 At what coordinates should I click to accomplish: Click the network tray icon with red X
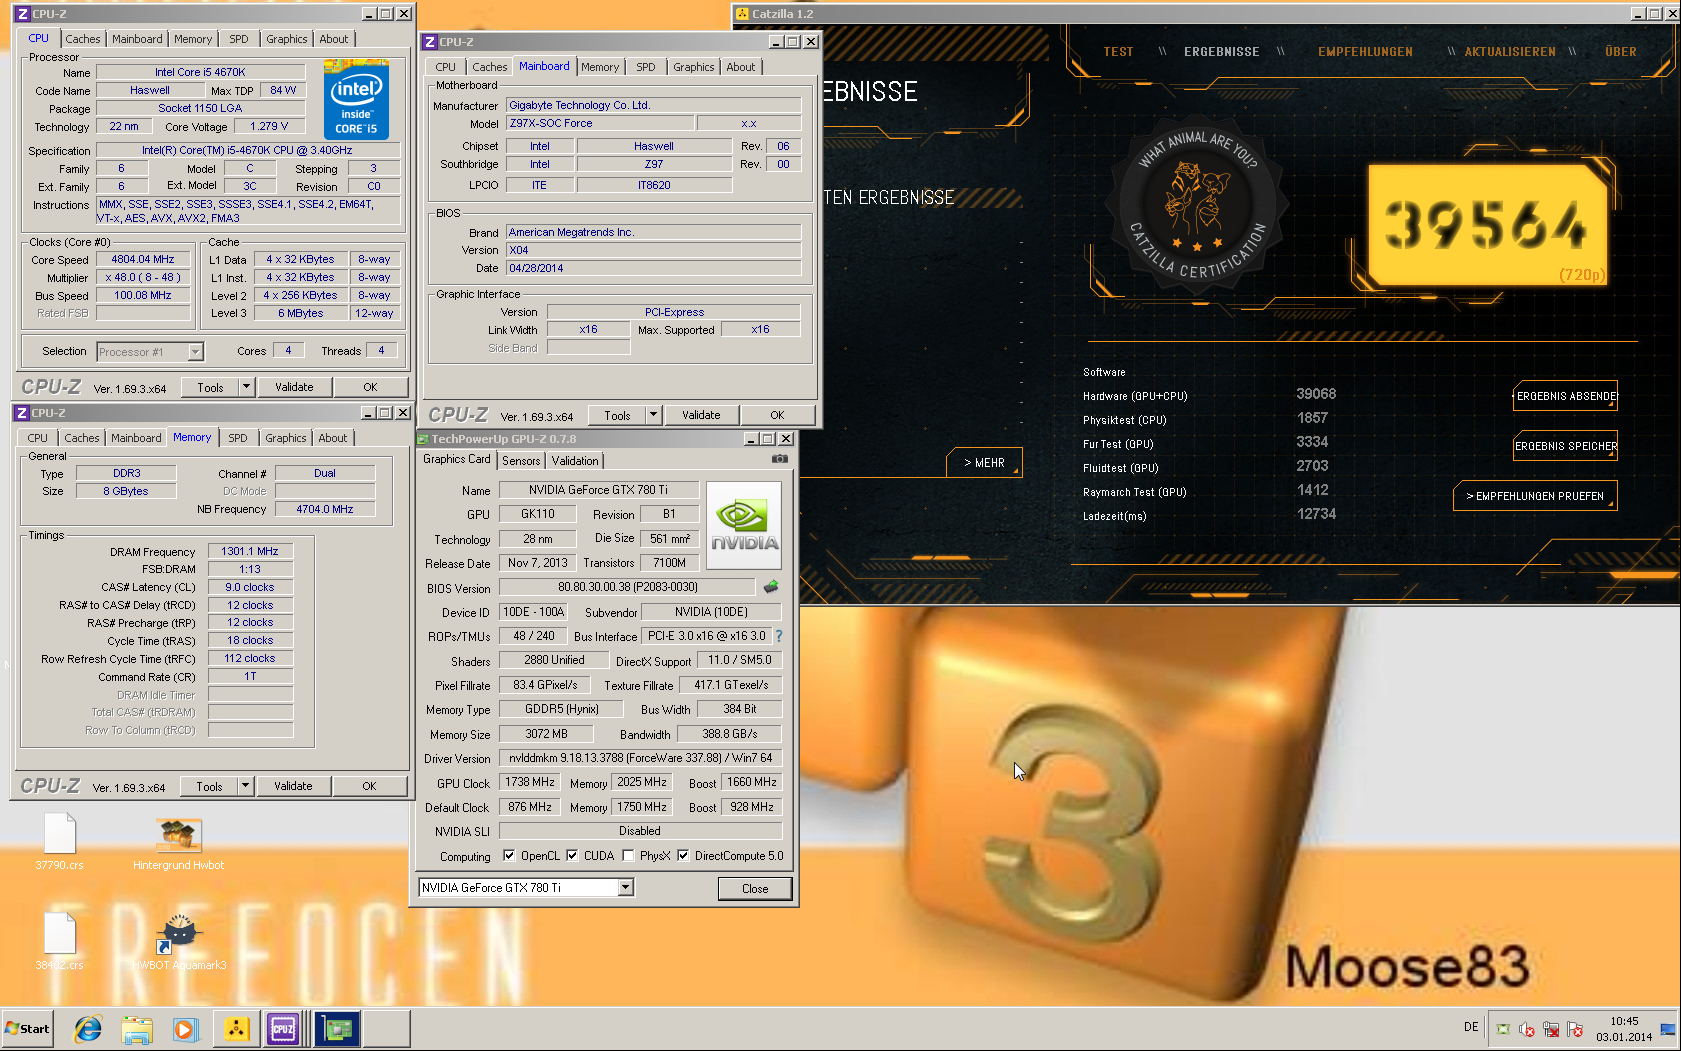pos(1551,1029)
